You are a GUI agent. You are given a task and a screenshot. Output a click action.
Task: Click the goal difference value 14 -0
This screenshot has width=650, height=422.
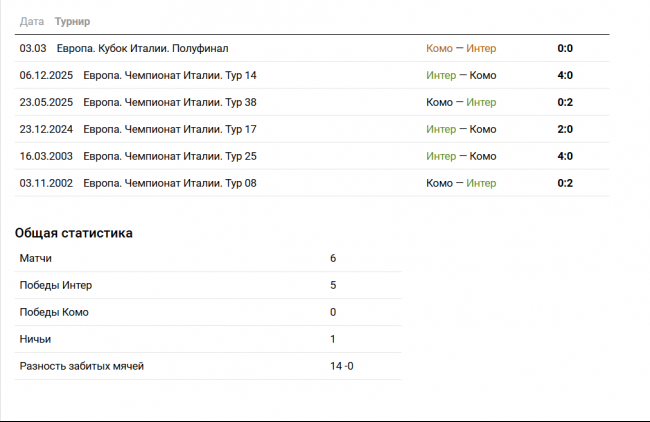tap(342, 366)
